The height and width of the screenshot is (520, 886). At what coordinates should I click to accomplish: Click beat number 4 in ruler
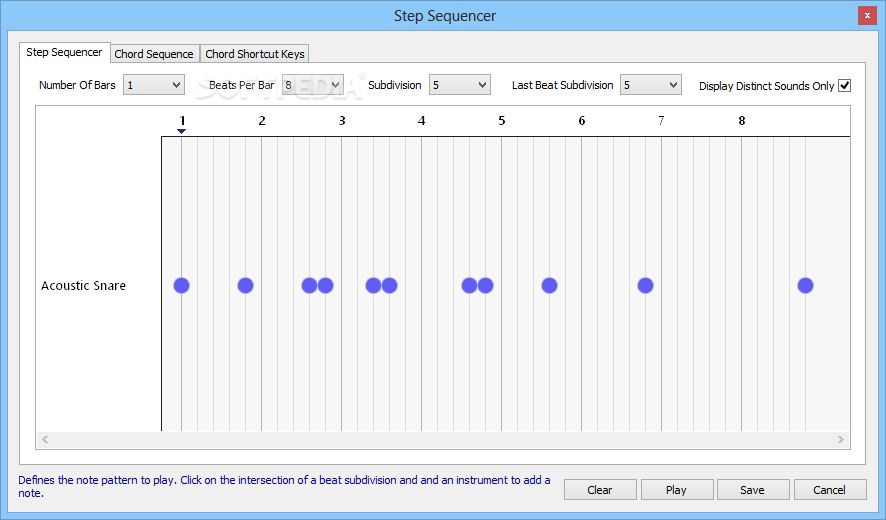(x=422, y=120)
